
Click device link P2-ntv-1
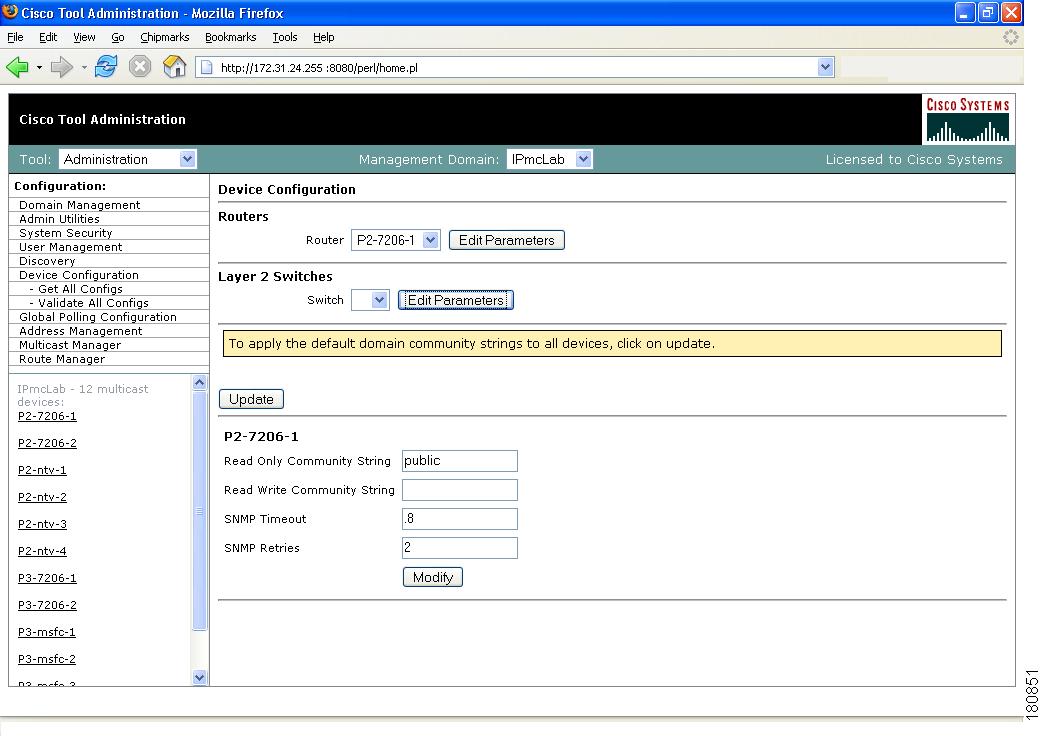pyautogui.click(x=42, y=470)
